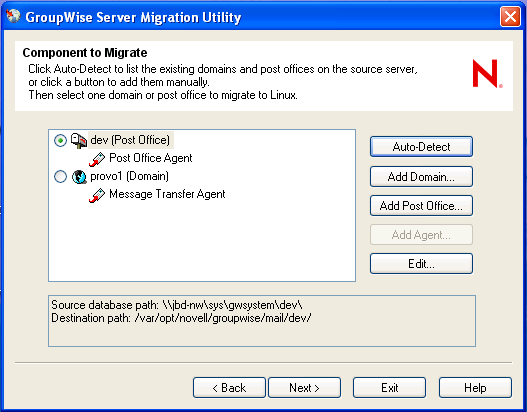This screenshot has width=527, height=412.
Task: Click the 'Destination path' text line
Action: (x=181, y=318)
